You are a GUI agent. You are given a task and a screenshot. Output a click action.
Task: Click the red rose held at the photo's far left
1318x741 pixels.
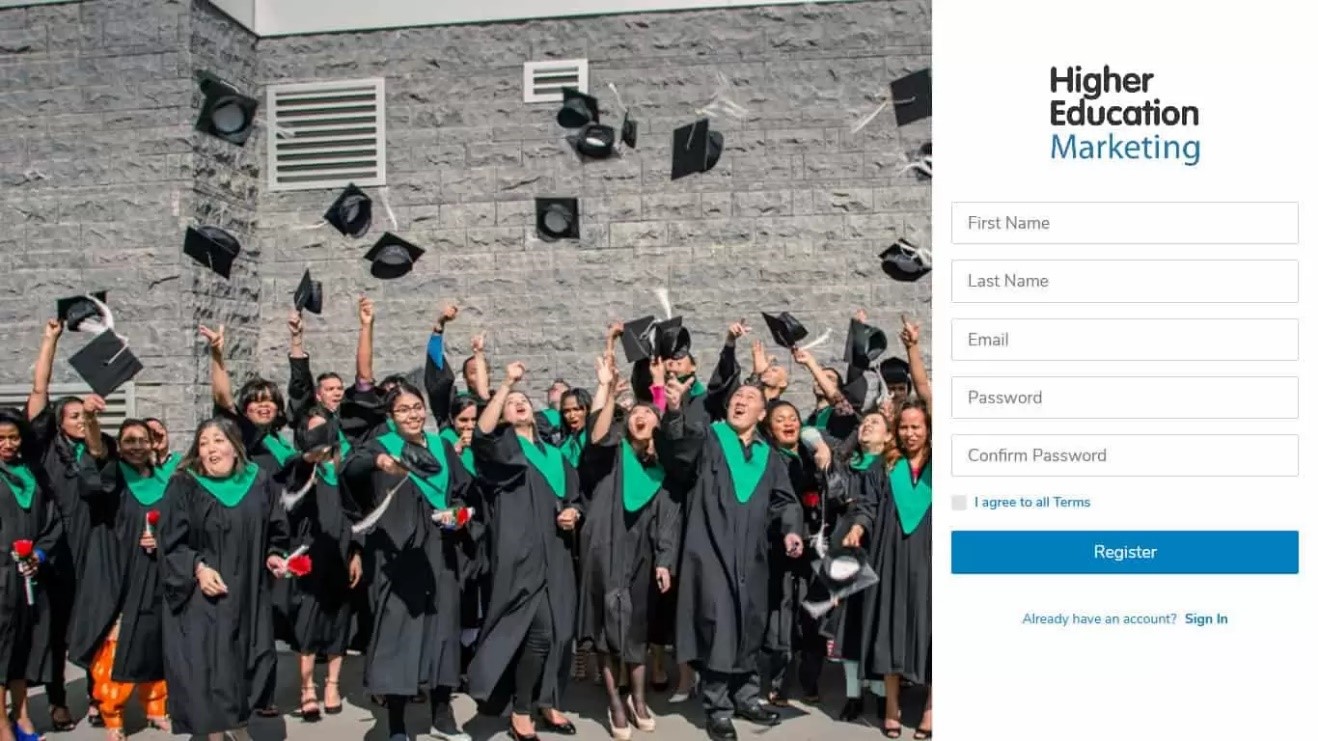coord(22,552)
